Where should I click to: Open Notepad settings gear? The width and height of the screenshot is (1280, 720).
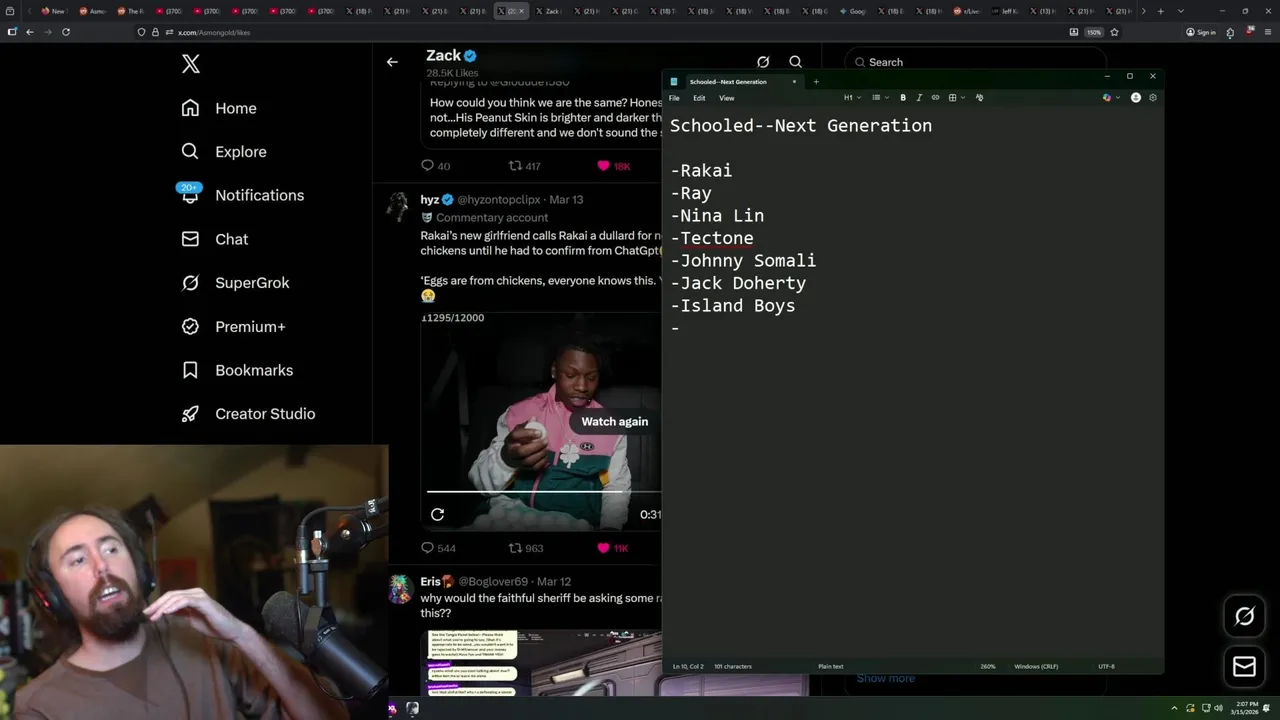[x=1153, y=98]
